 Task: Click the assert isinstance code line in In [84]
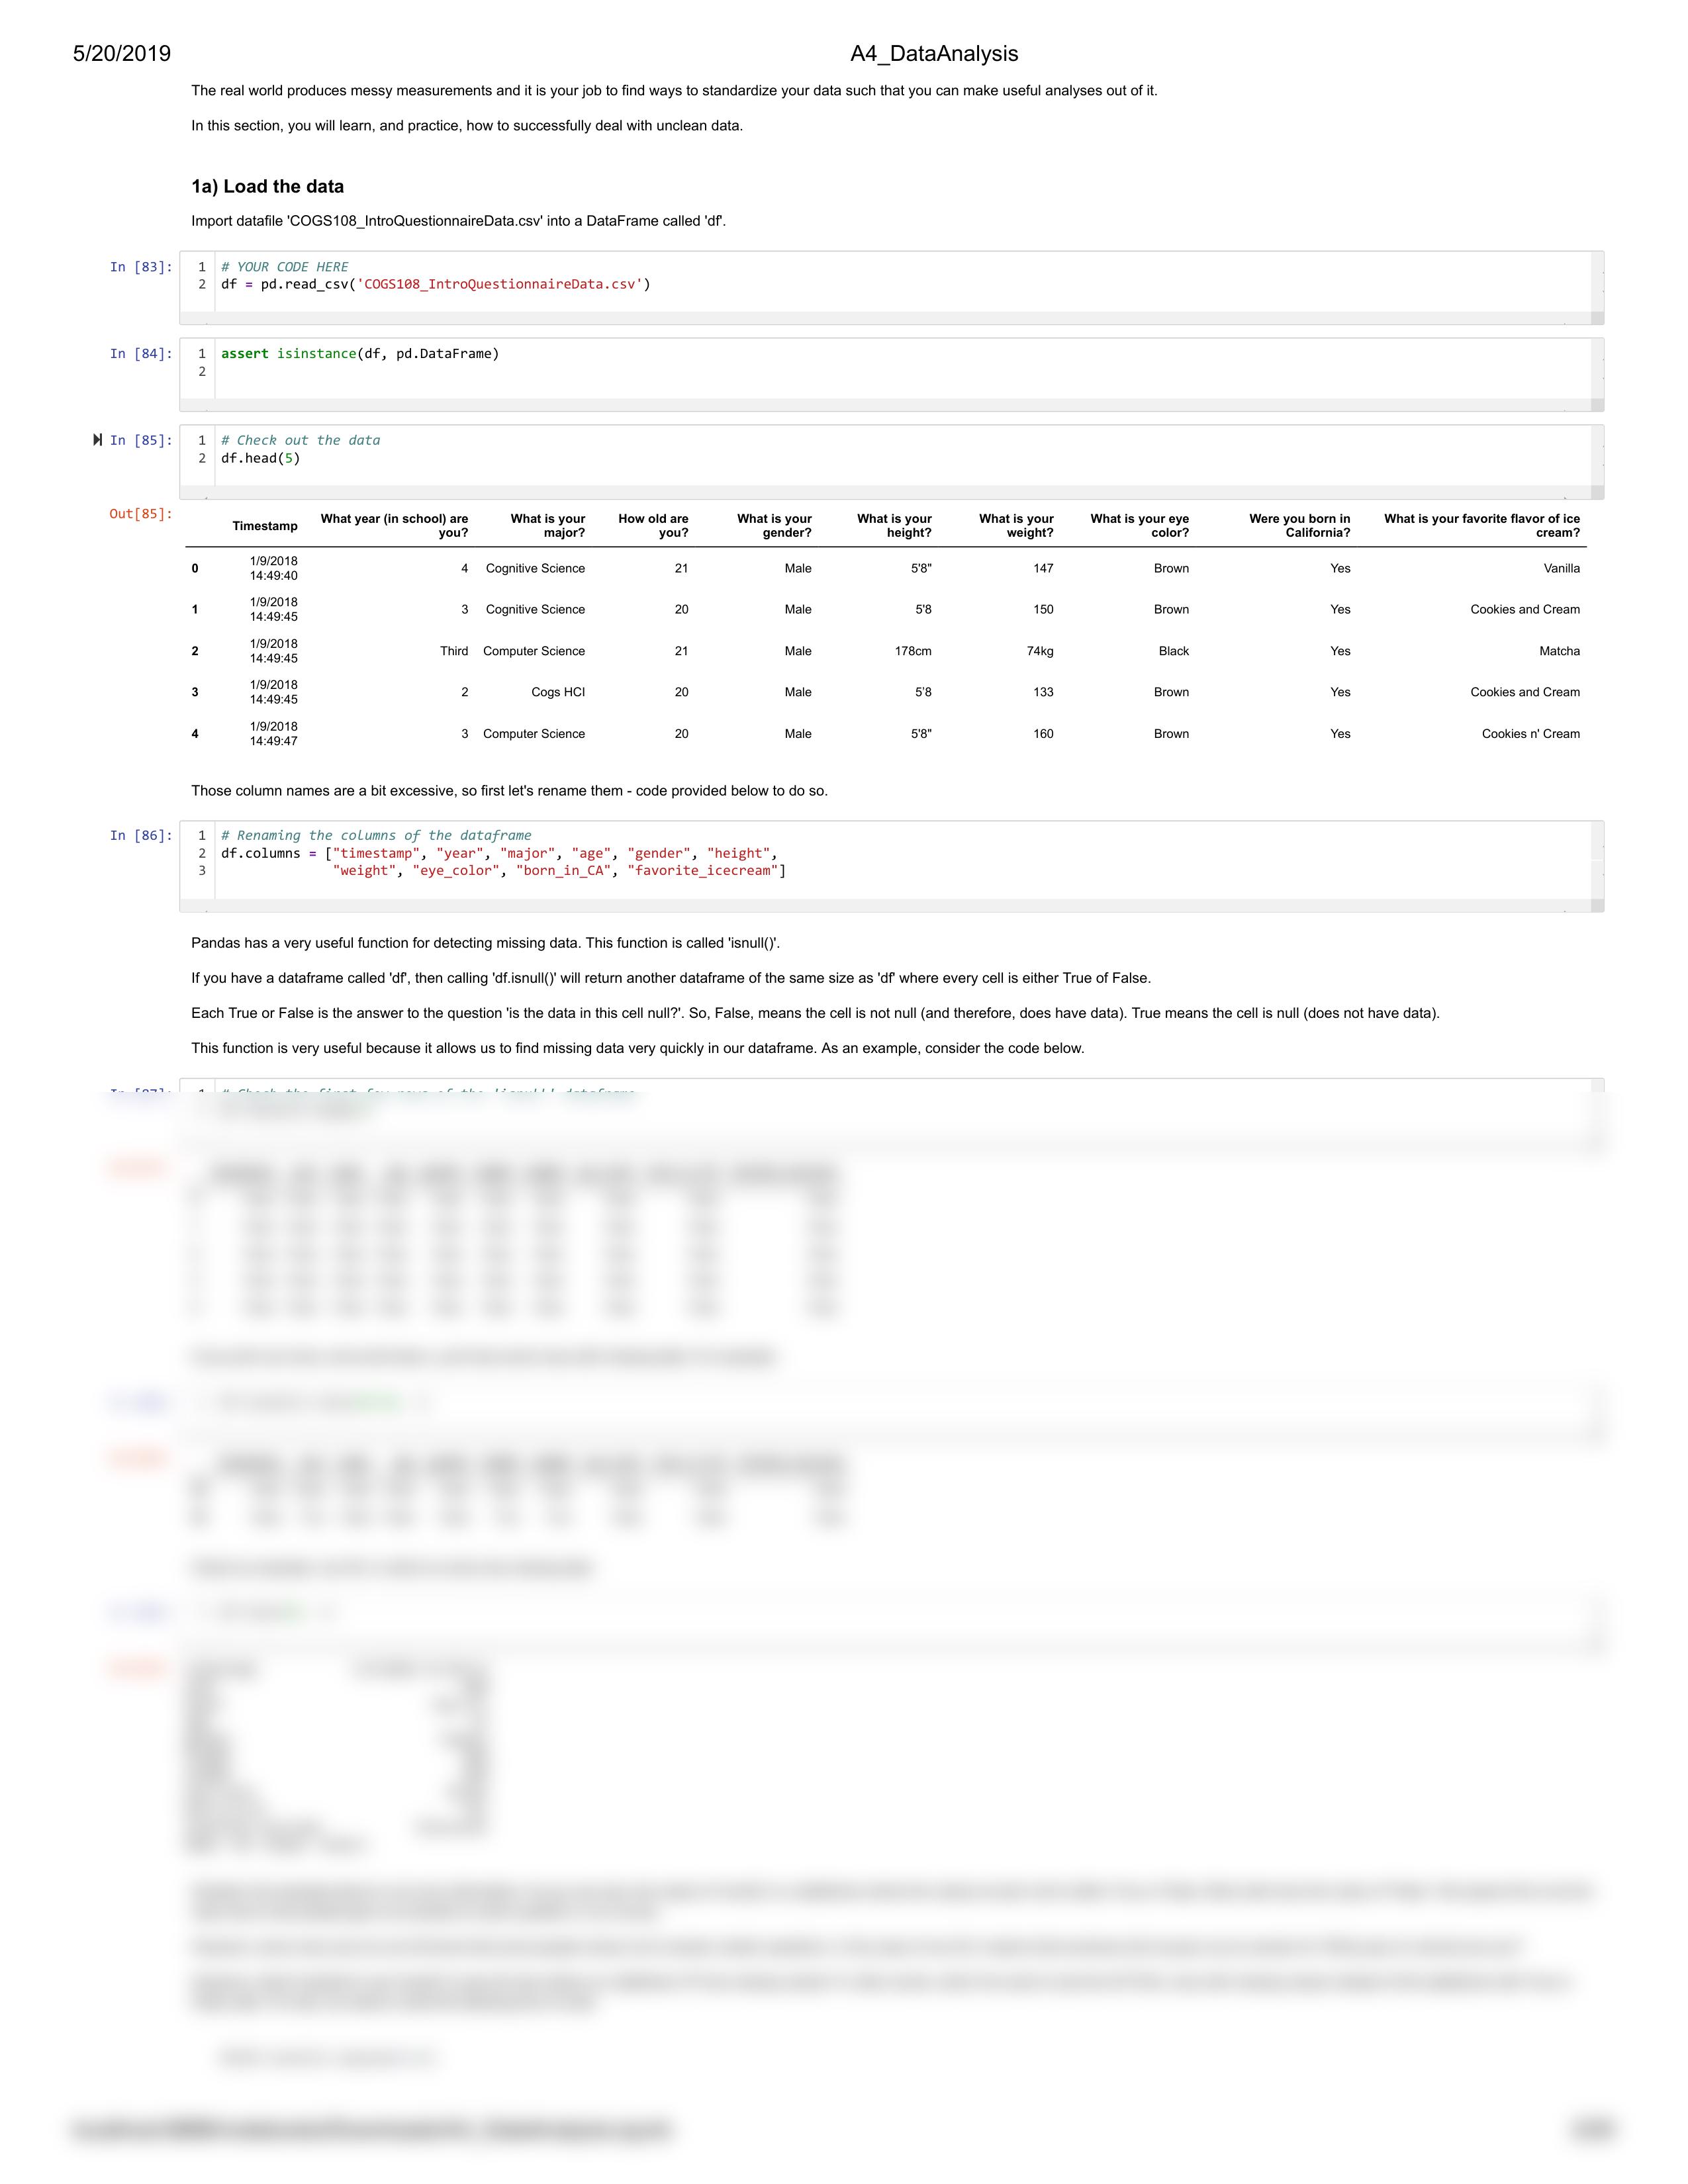tap(360, 354)
